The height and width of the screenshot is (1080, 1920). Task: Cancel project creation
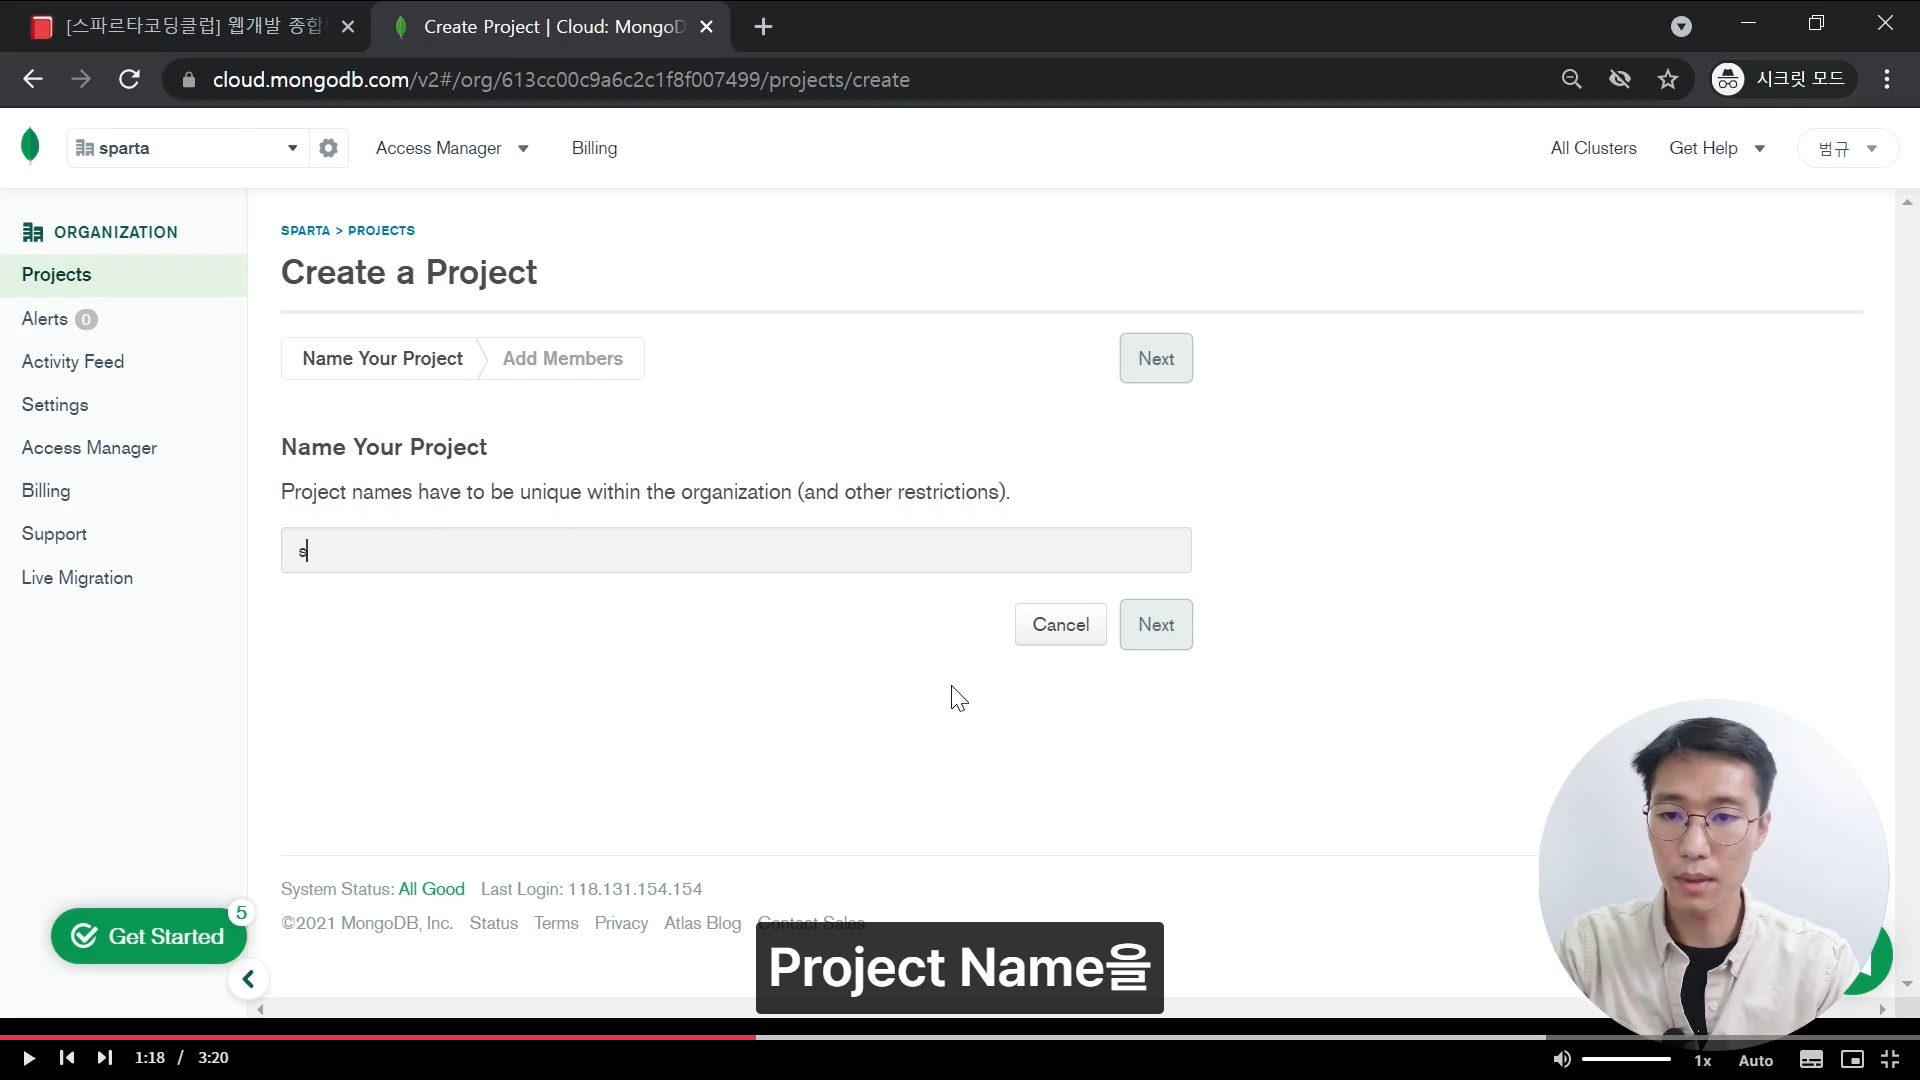pyautogui.click(x=1061, y=625)
